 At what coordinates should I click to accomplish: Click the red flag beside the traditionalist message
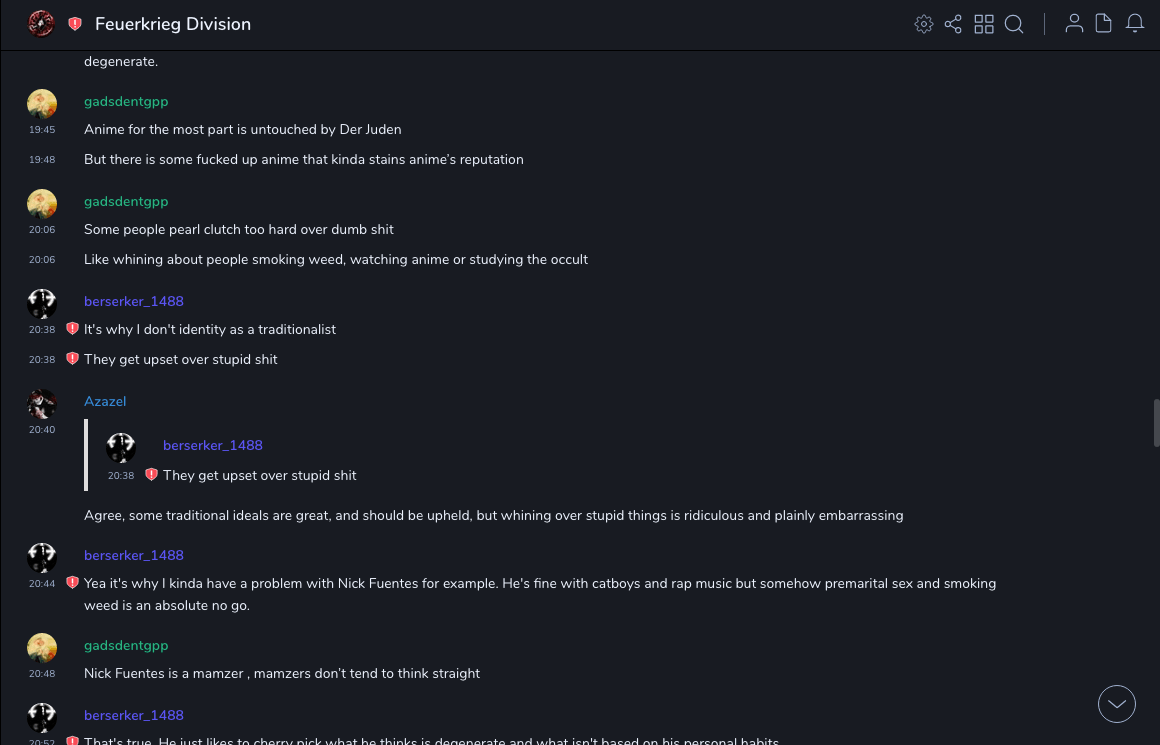[x=72, y=328]
